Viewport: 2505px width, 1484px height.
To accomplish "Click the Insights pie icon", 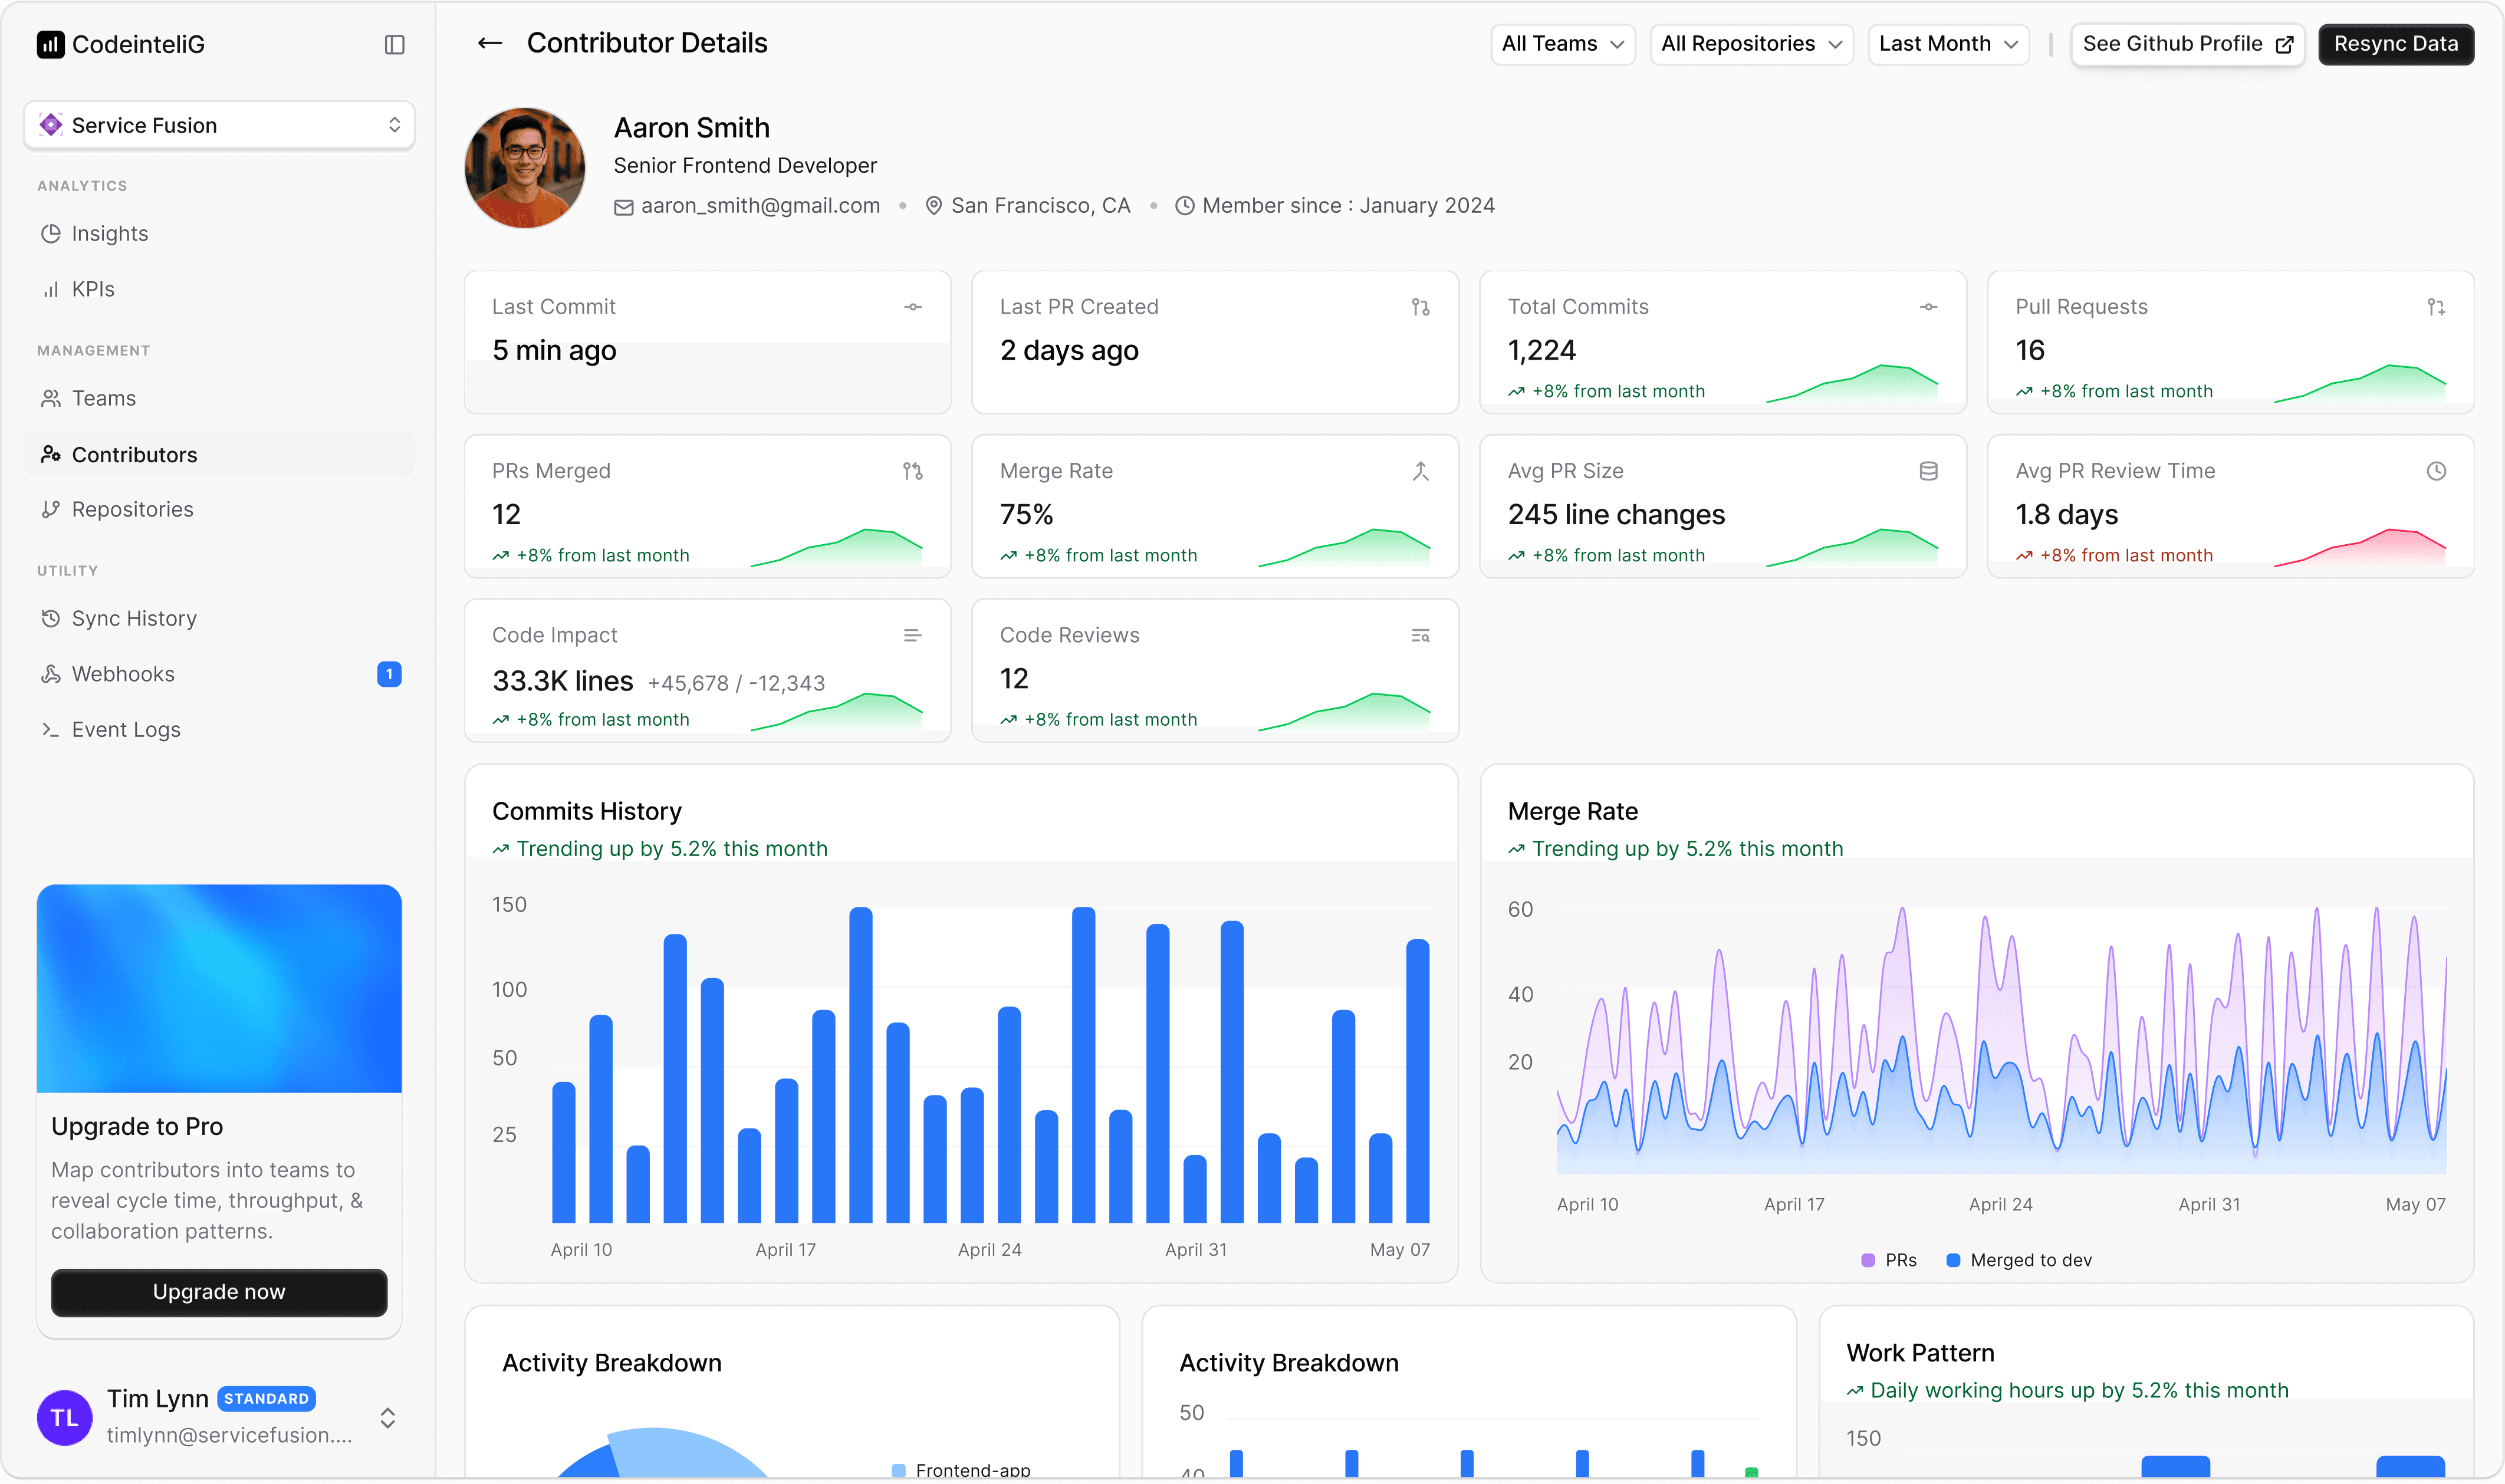I will (50, 233).
